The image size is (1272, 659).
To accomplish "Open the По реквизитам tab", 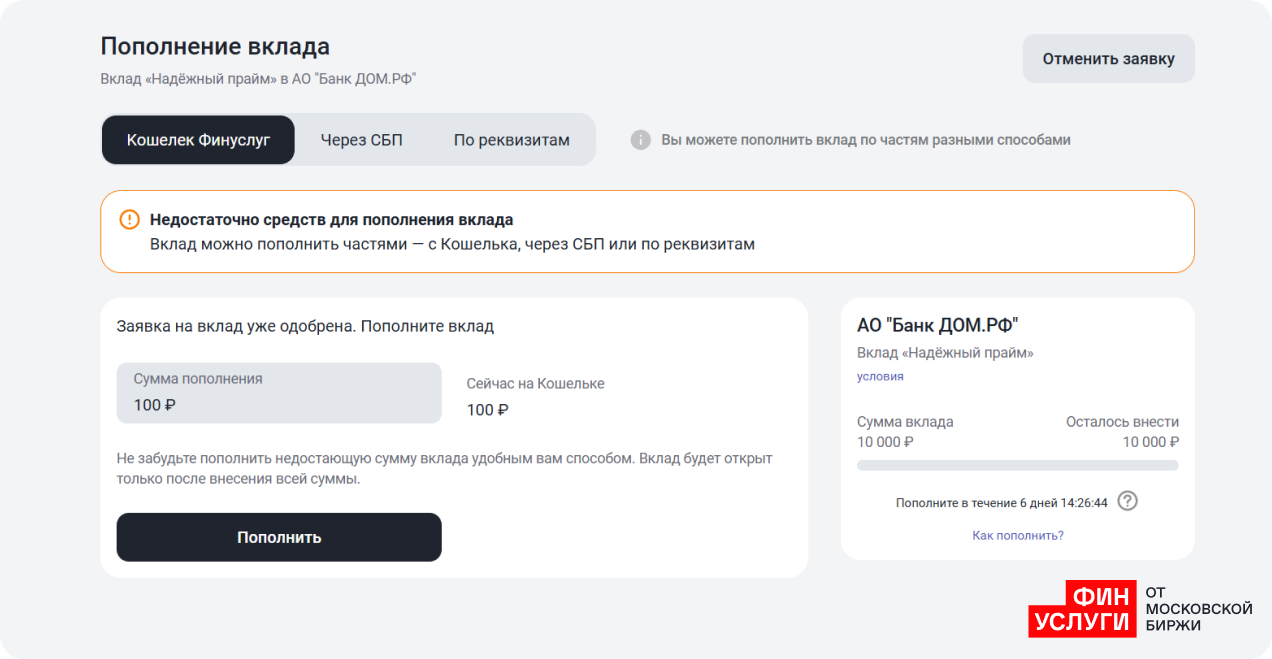I will 512,140.
